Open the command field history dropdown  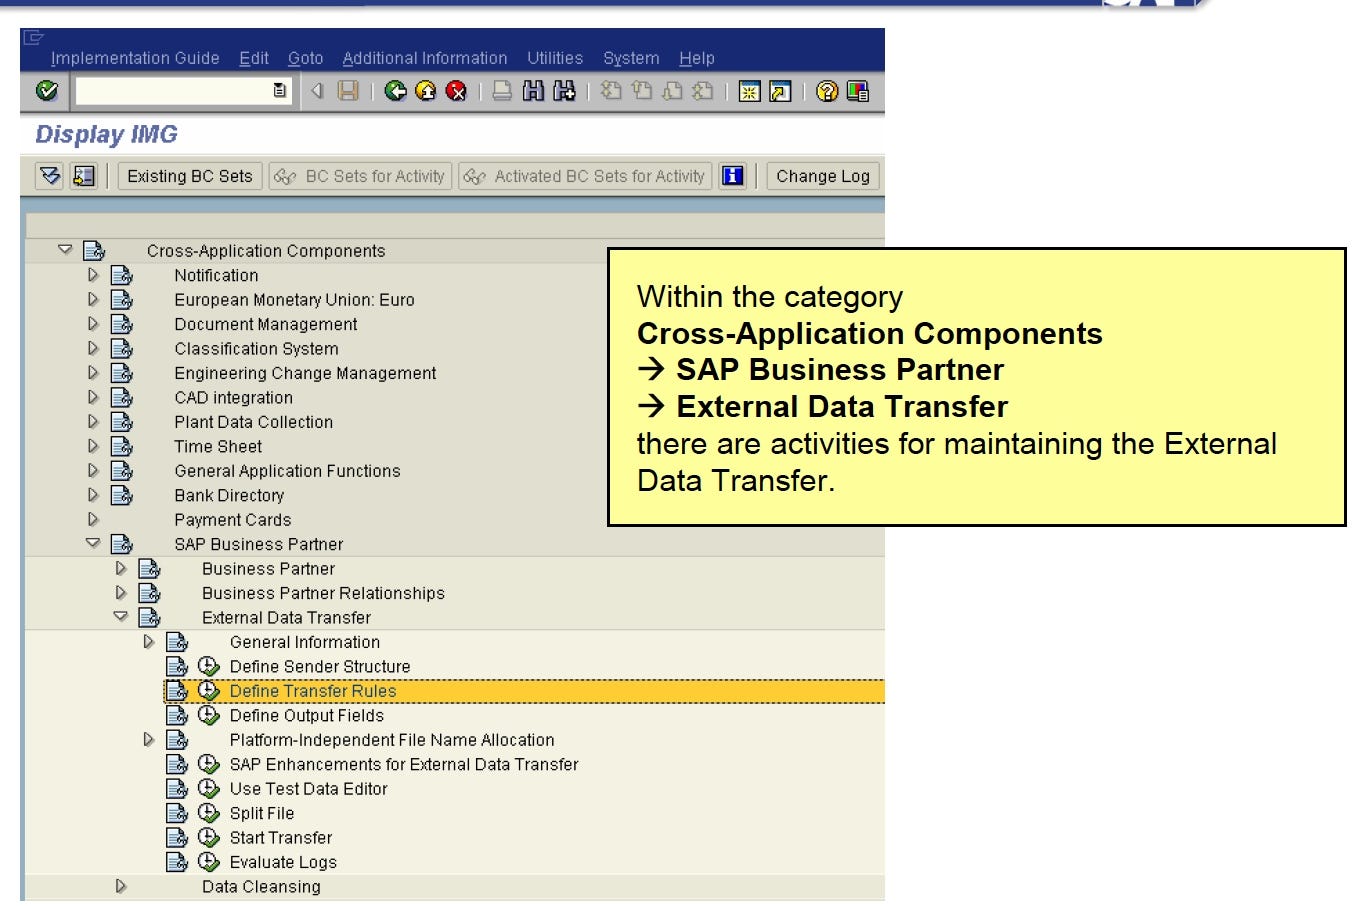280,91
